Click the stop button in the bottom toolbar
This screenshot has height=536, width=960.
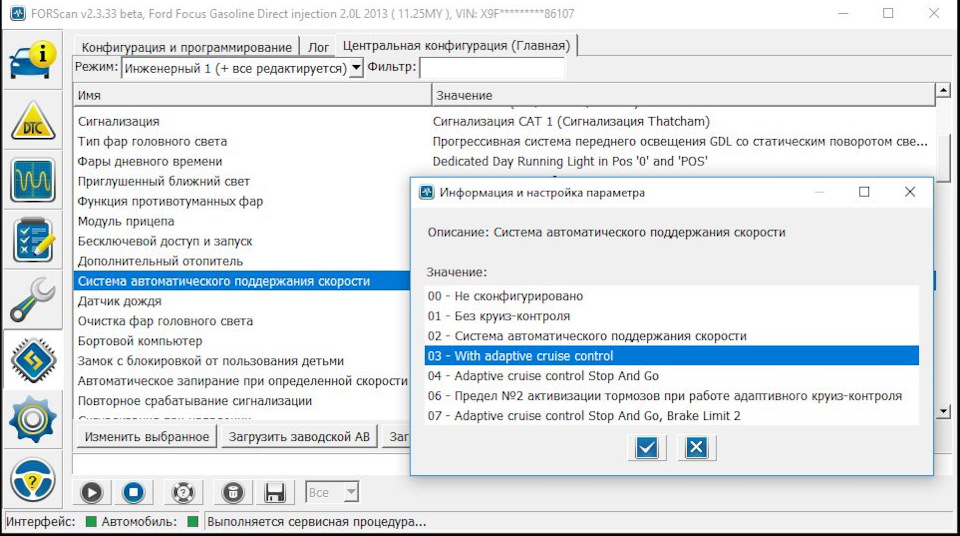[133, 493]
